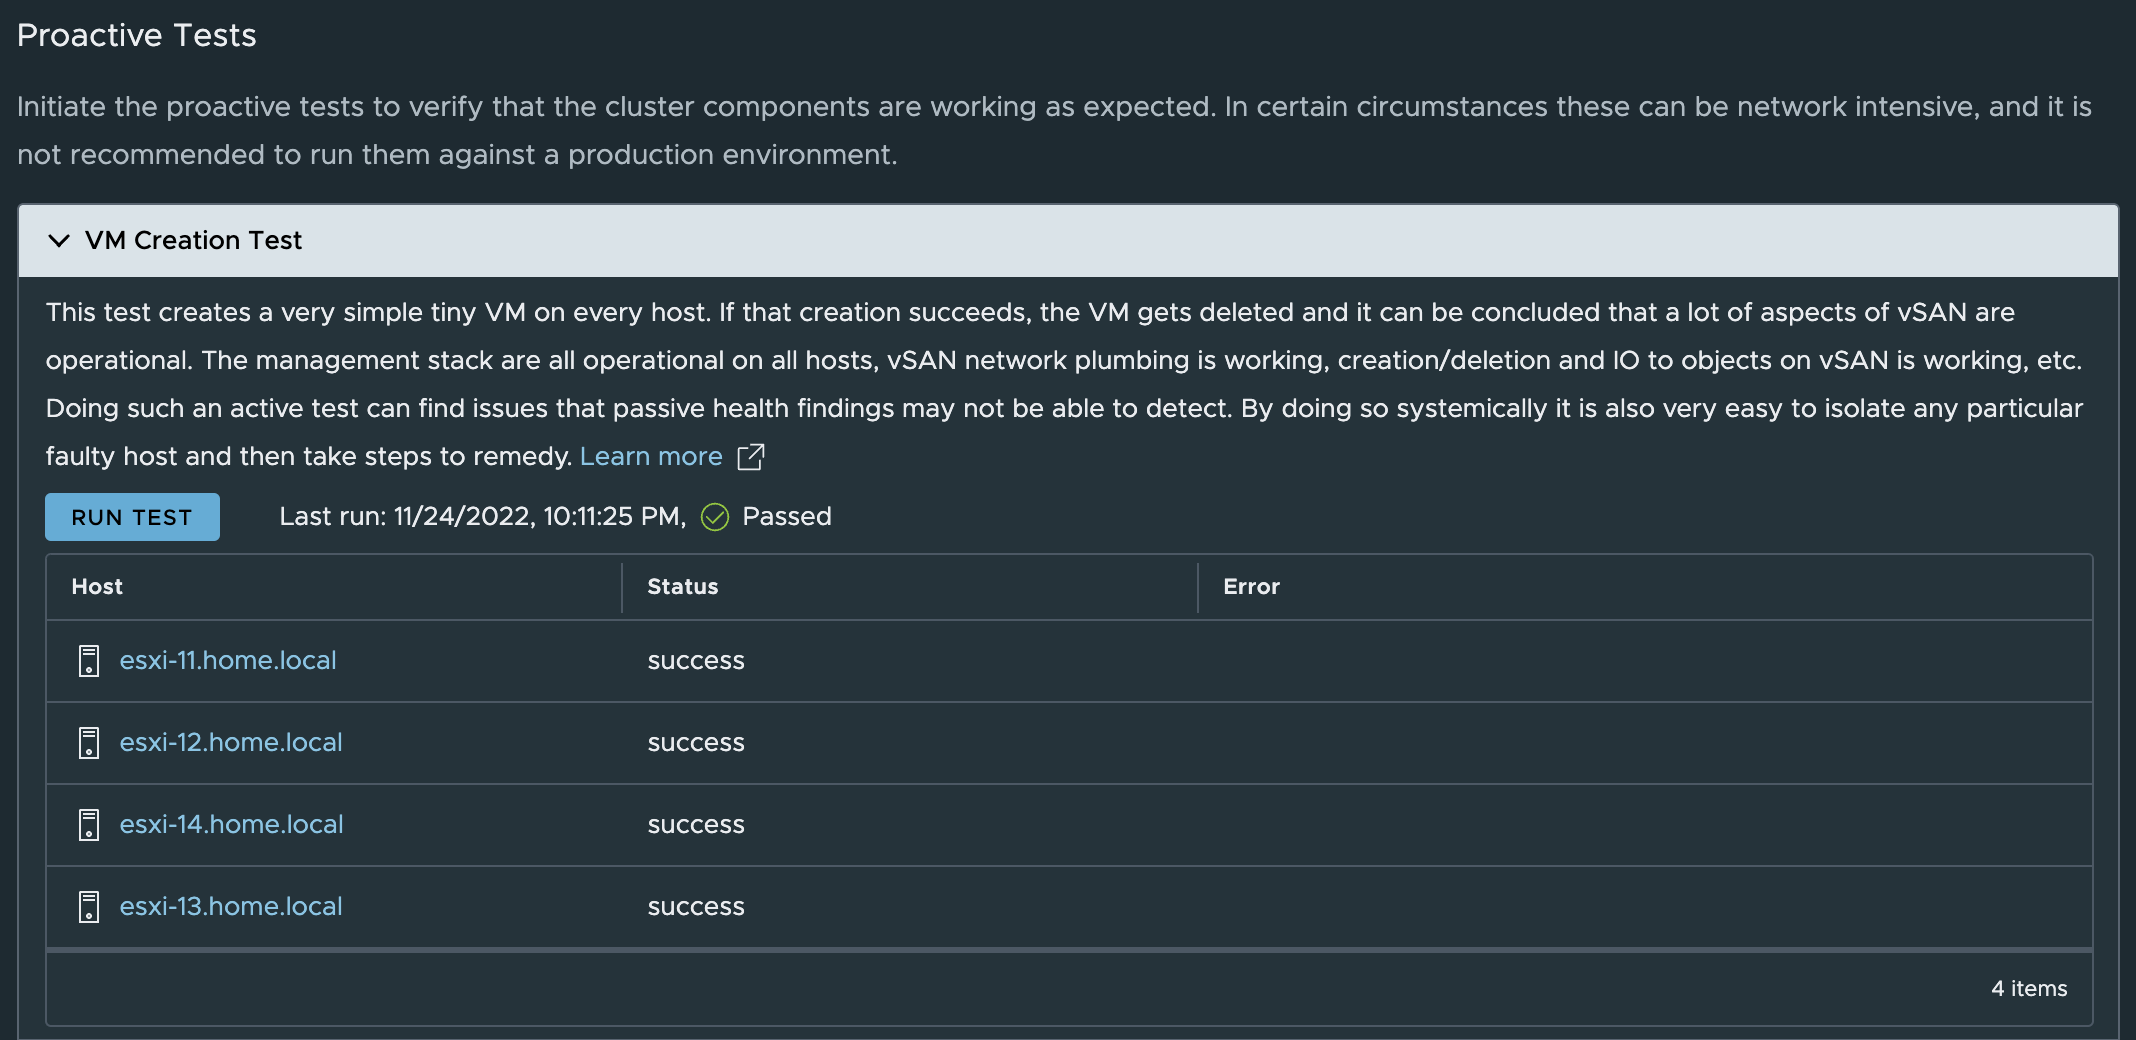Image resolution: width=2136 pixels, height=1040 pixels.
Task: Sort the table by Status column
Action: coord(682,587)
